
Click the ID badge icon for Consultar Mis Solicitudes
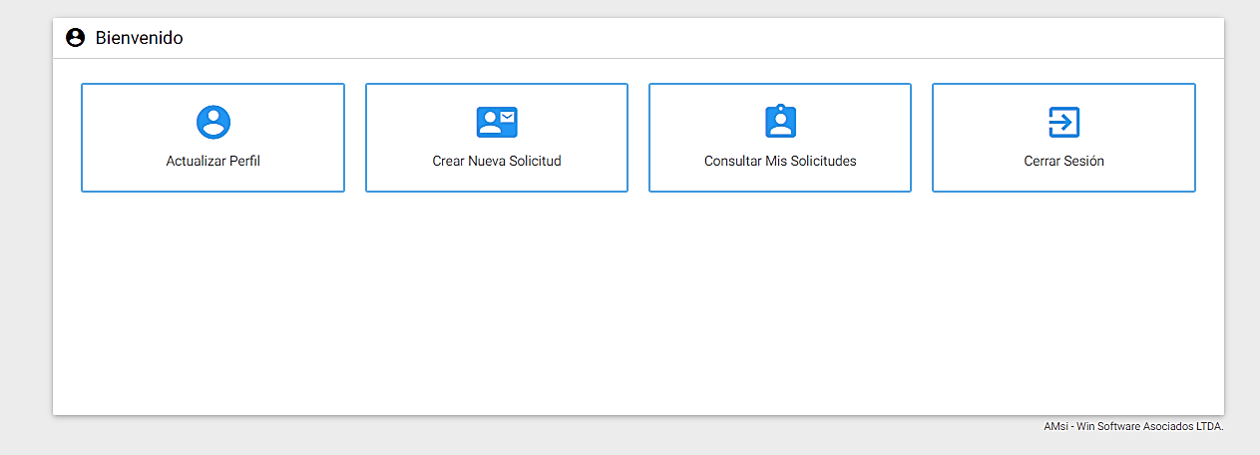(780, 121)
